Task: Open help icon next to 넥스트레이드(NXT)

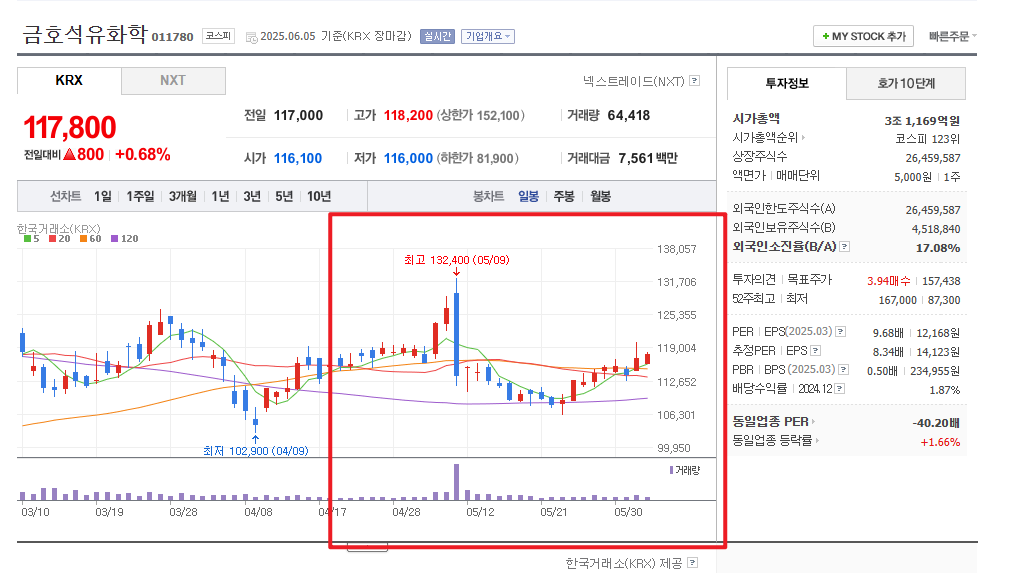Action: tap(695, 80)
